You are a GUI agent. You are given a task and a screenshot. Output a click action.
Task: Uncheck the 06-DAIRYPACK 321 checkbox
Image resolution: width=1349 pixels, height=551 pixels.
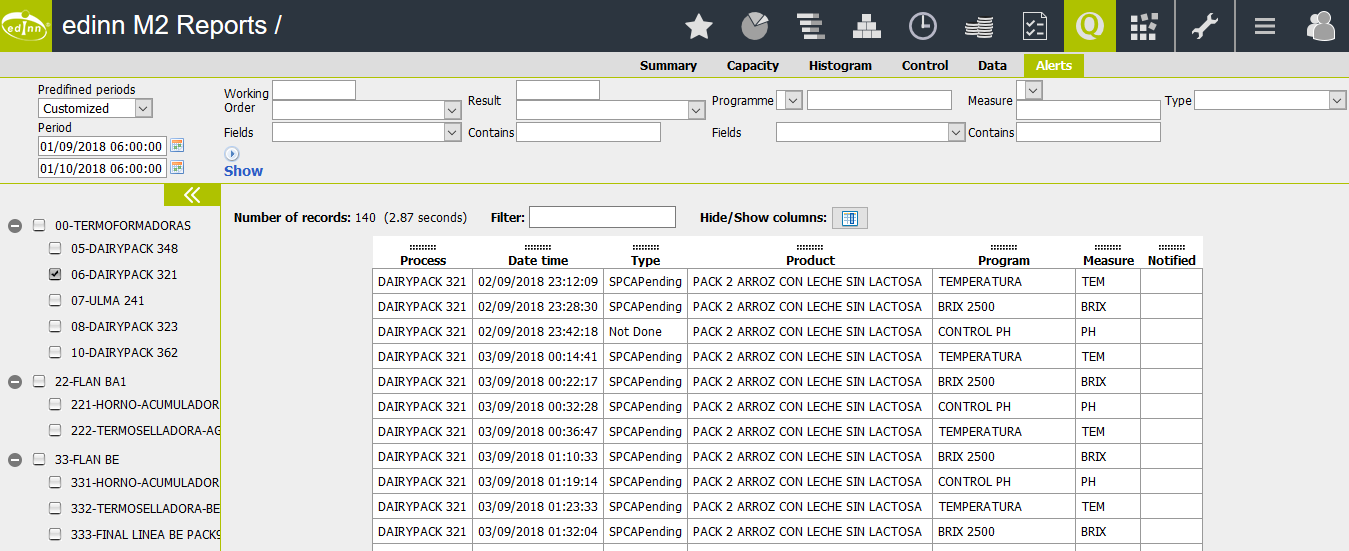(55, 274)
